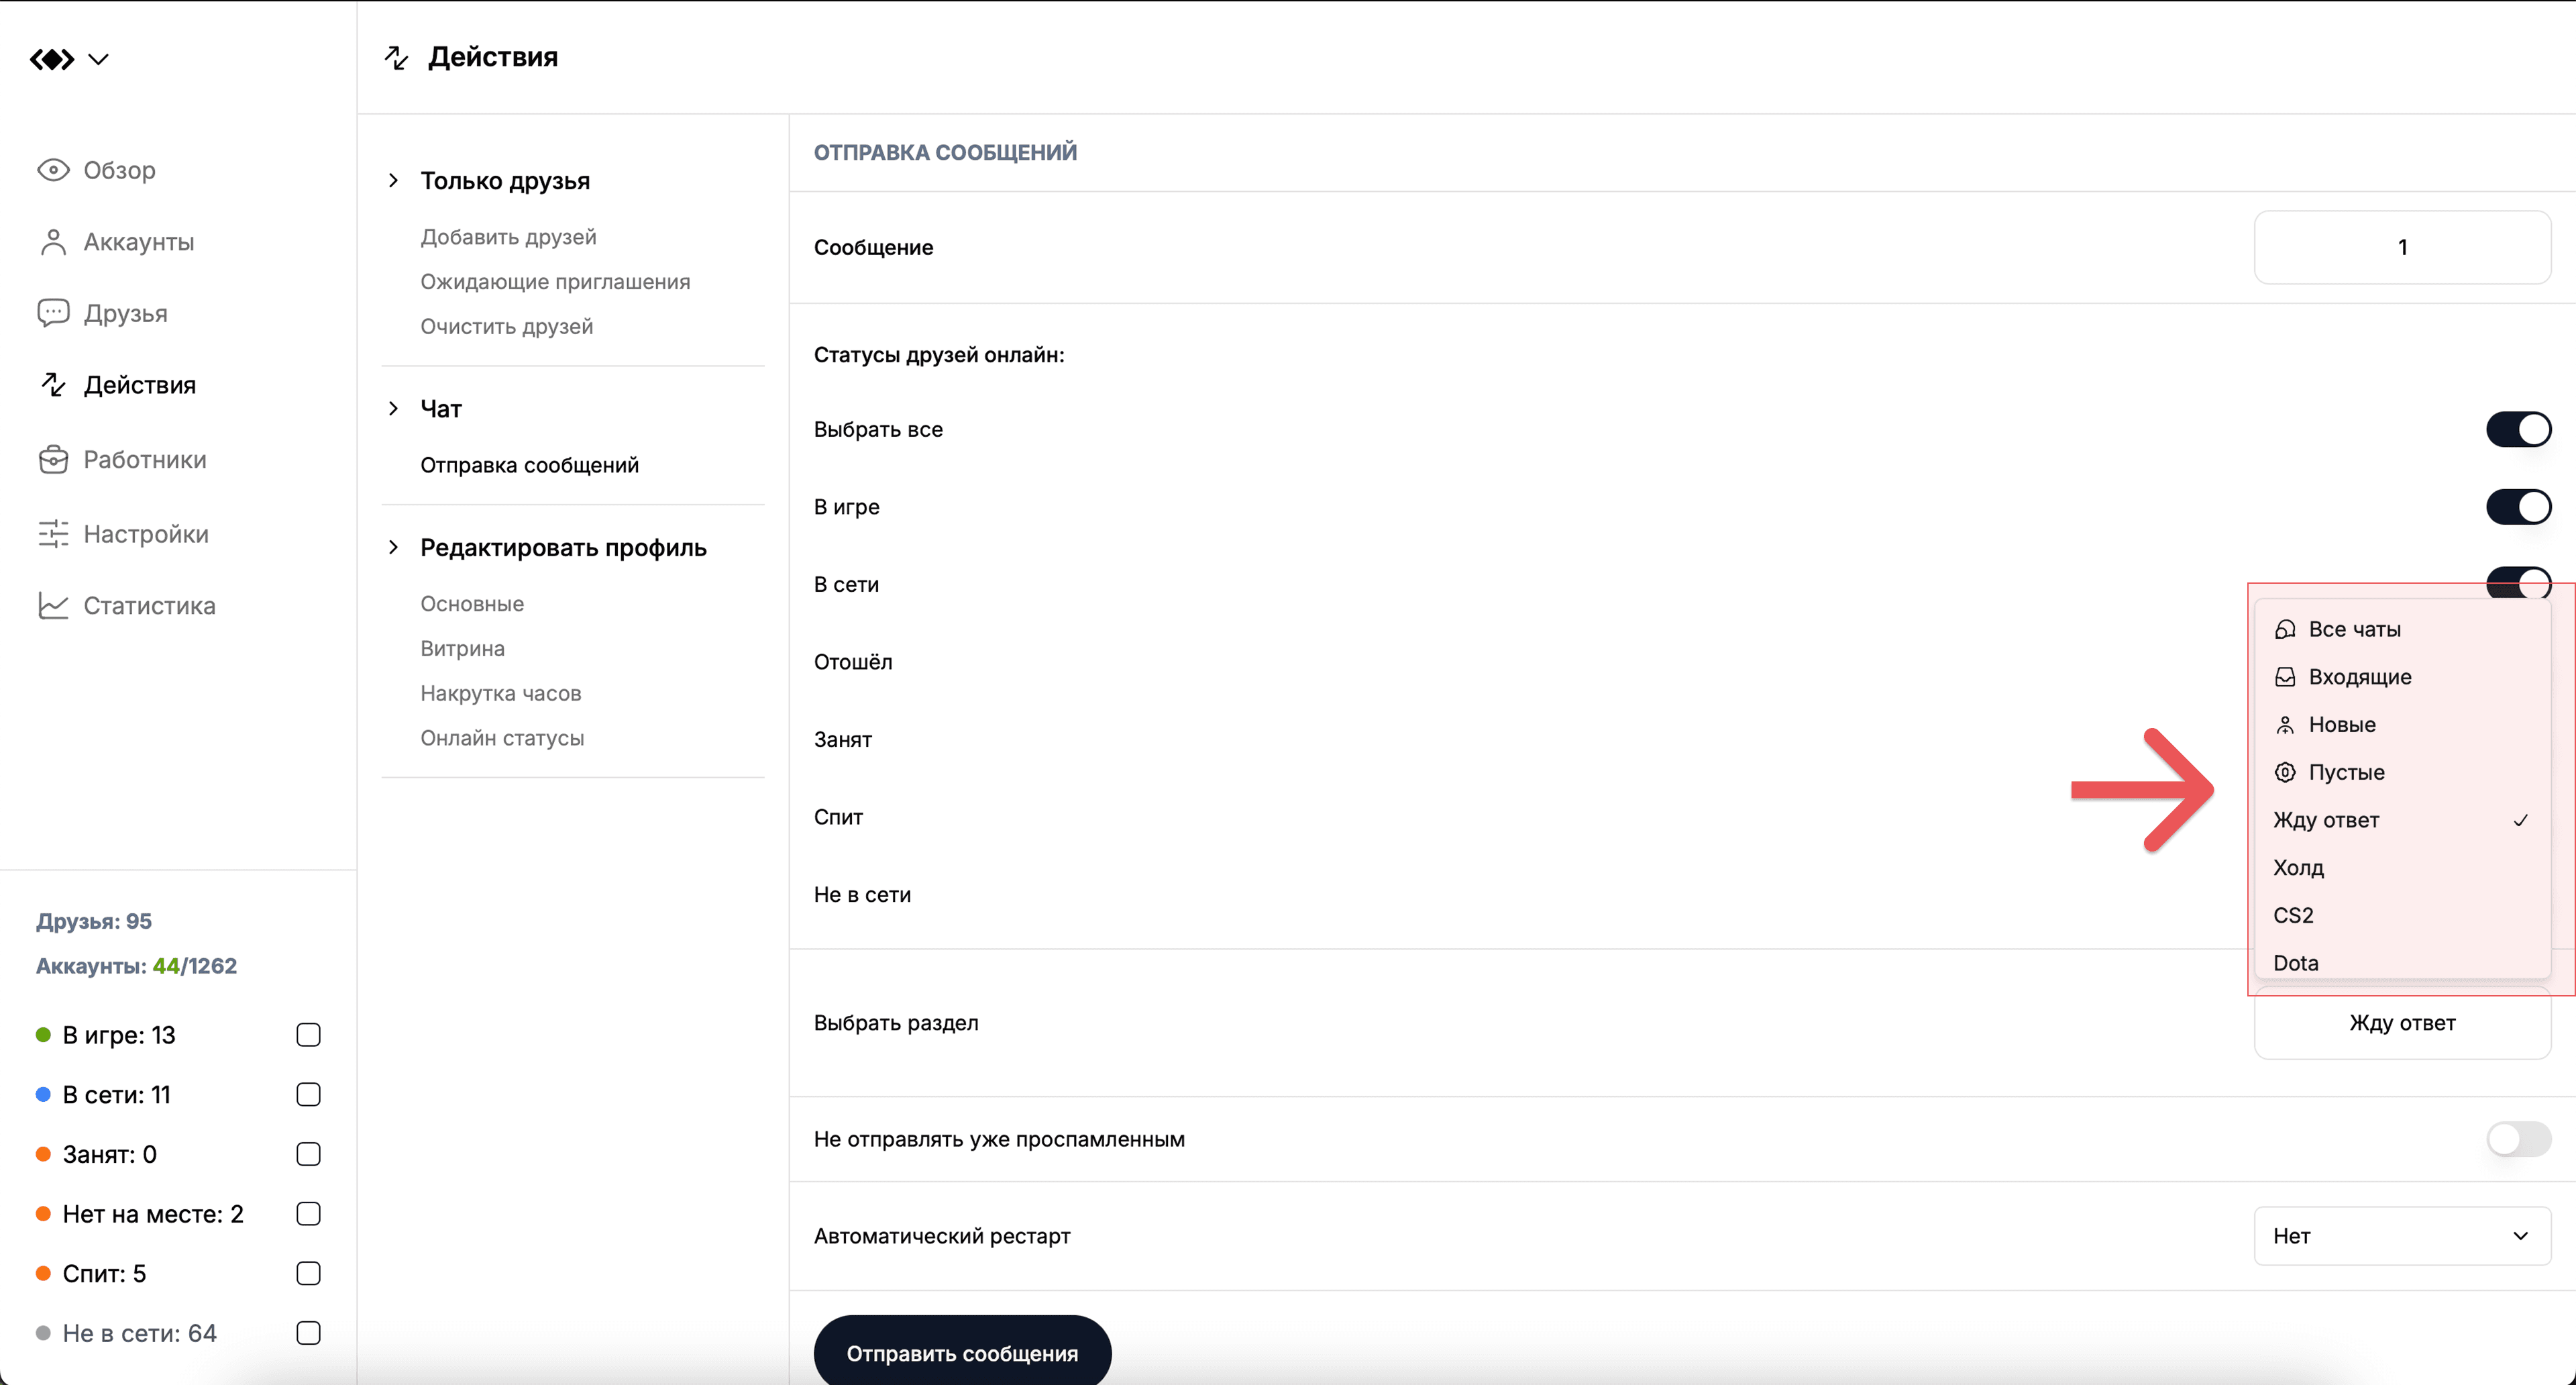Click the chat bubble icon for Друзья
The image size is (2576, 1385).
pyautogui.click(x=53, y=313)
